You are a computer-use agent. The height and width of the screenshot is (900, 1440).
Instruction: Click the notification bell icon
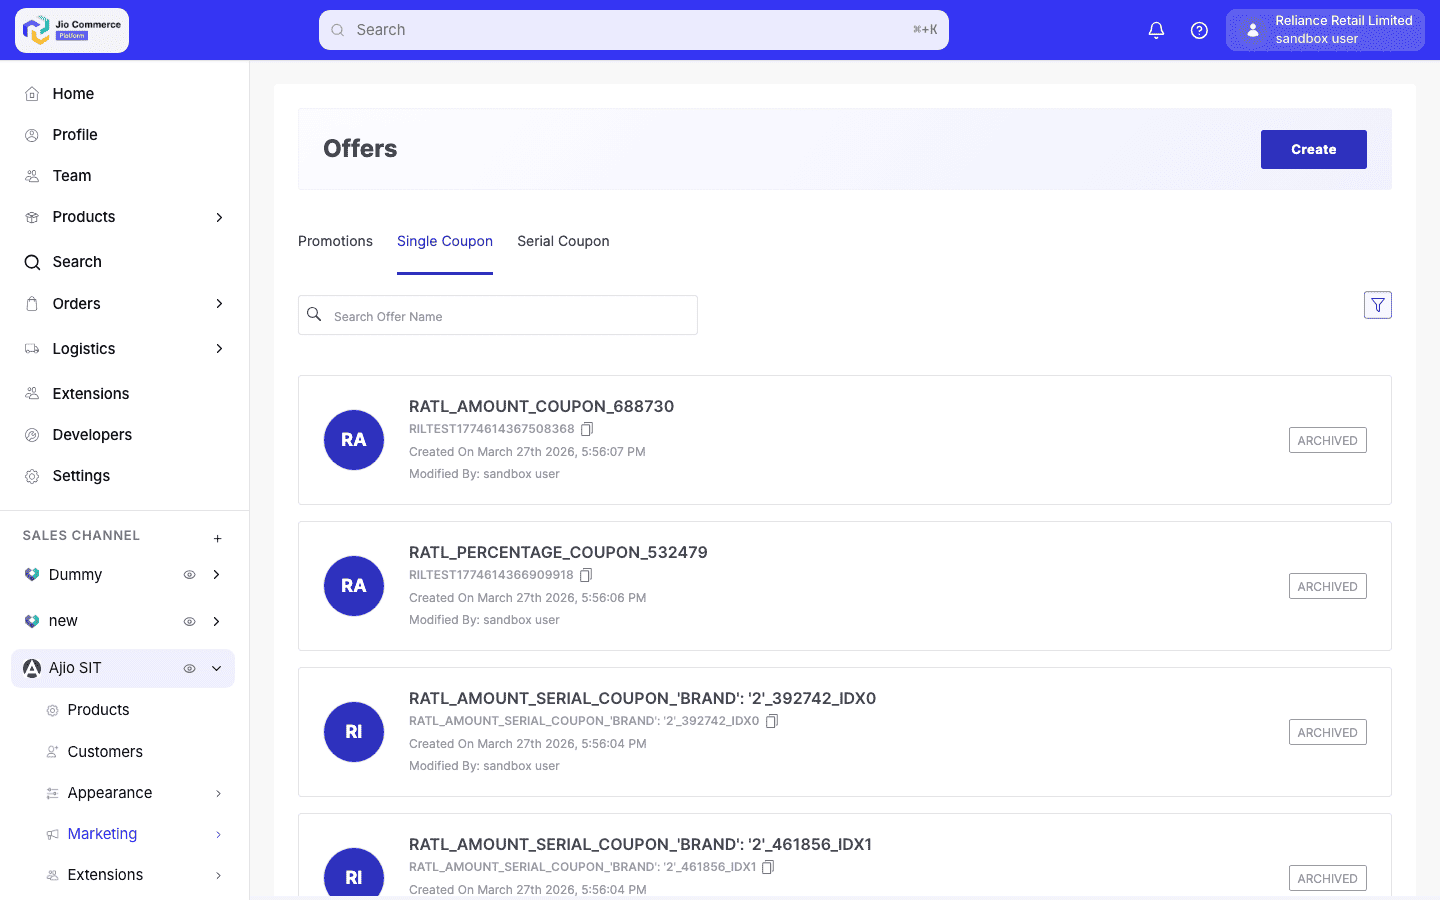click(1156, 30)
